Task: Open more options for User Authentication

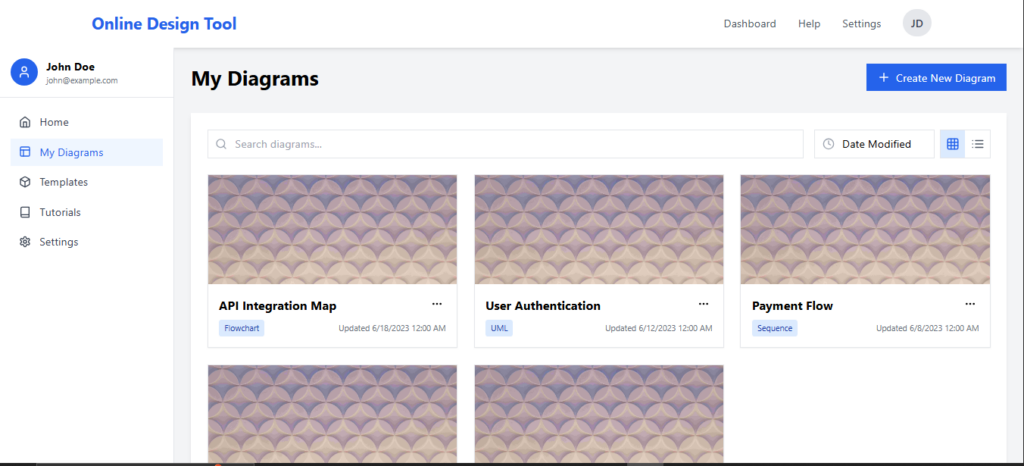Action: pos(703,304)
